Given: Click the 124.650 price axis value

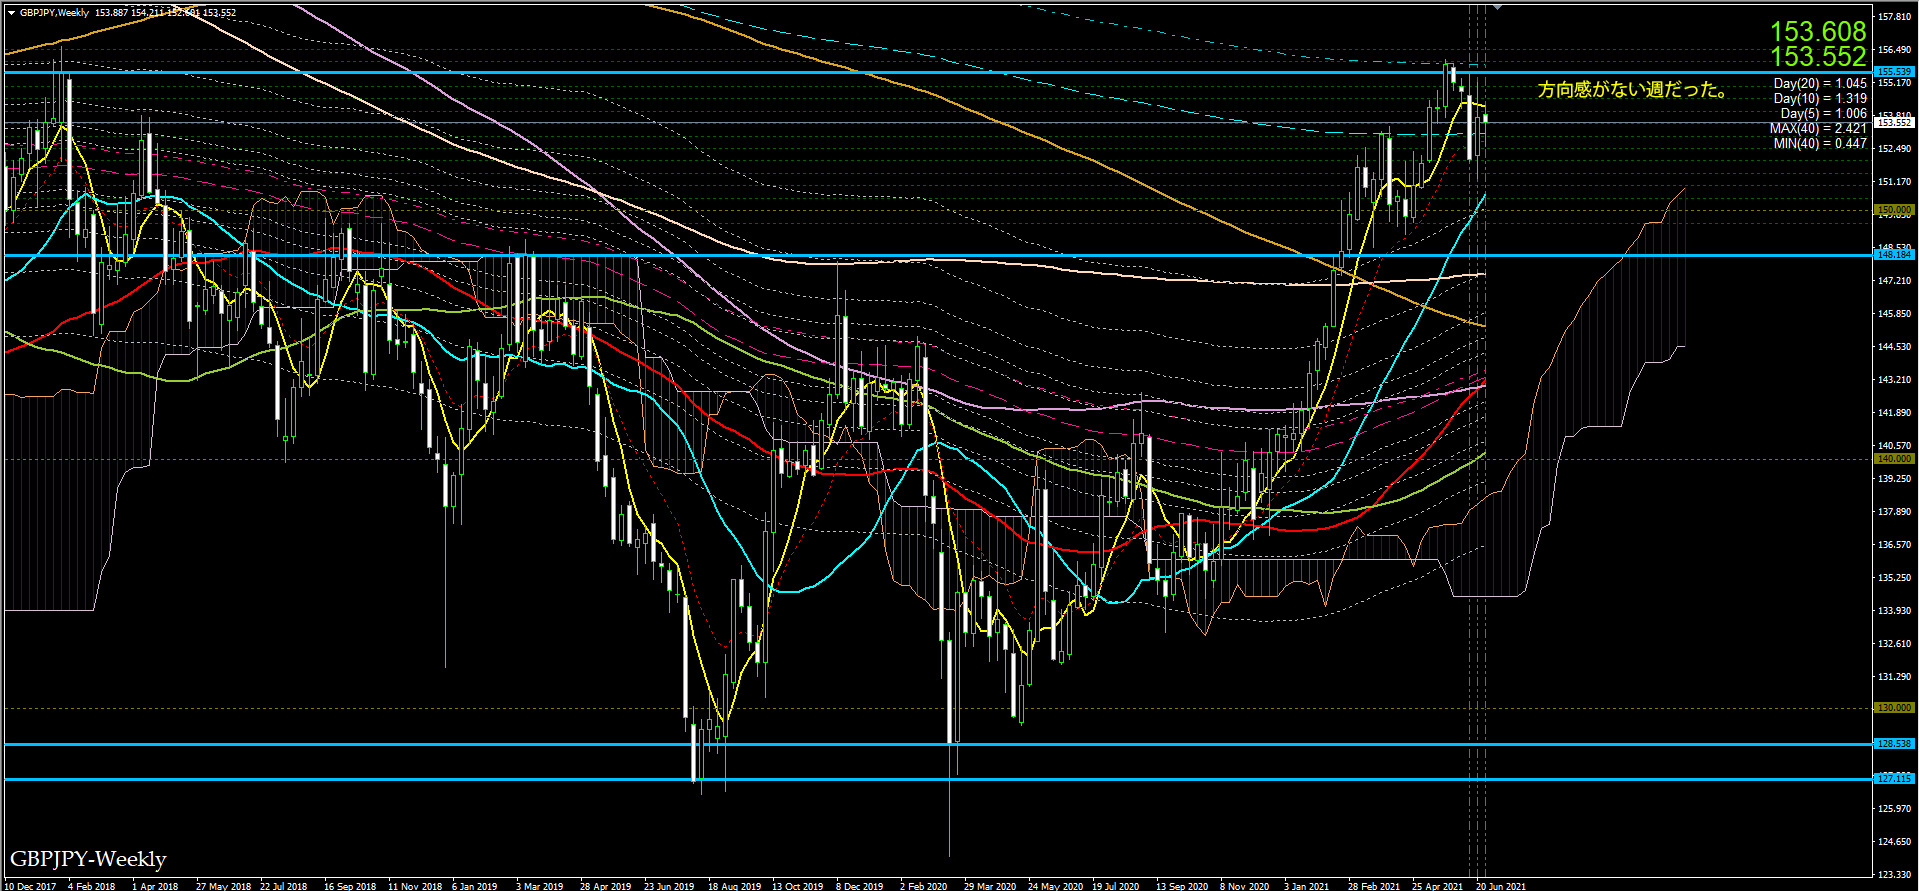Looking at the screenshot, I should (x=1895, y=842).
